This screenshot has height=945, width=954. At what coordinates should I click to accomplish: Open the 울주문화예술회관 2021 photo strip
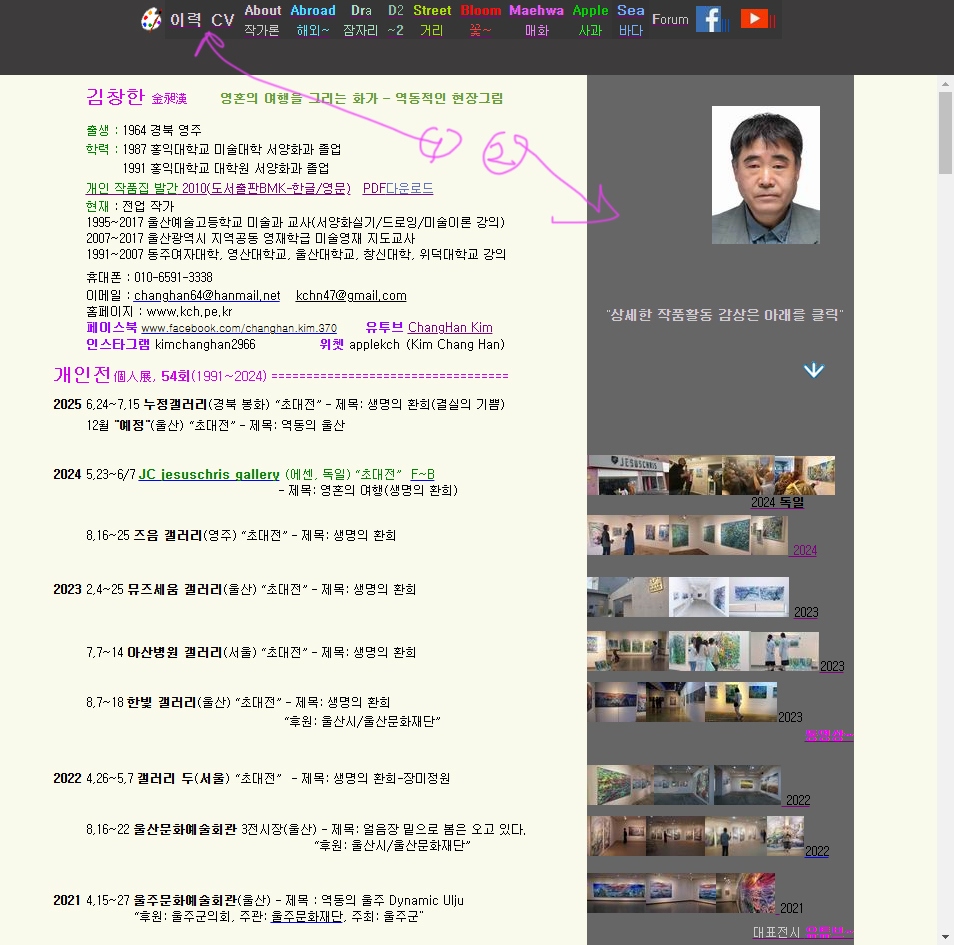pyautogui.click(x=681, y=893)
